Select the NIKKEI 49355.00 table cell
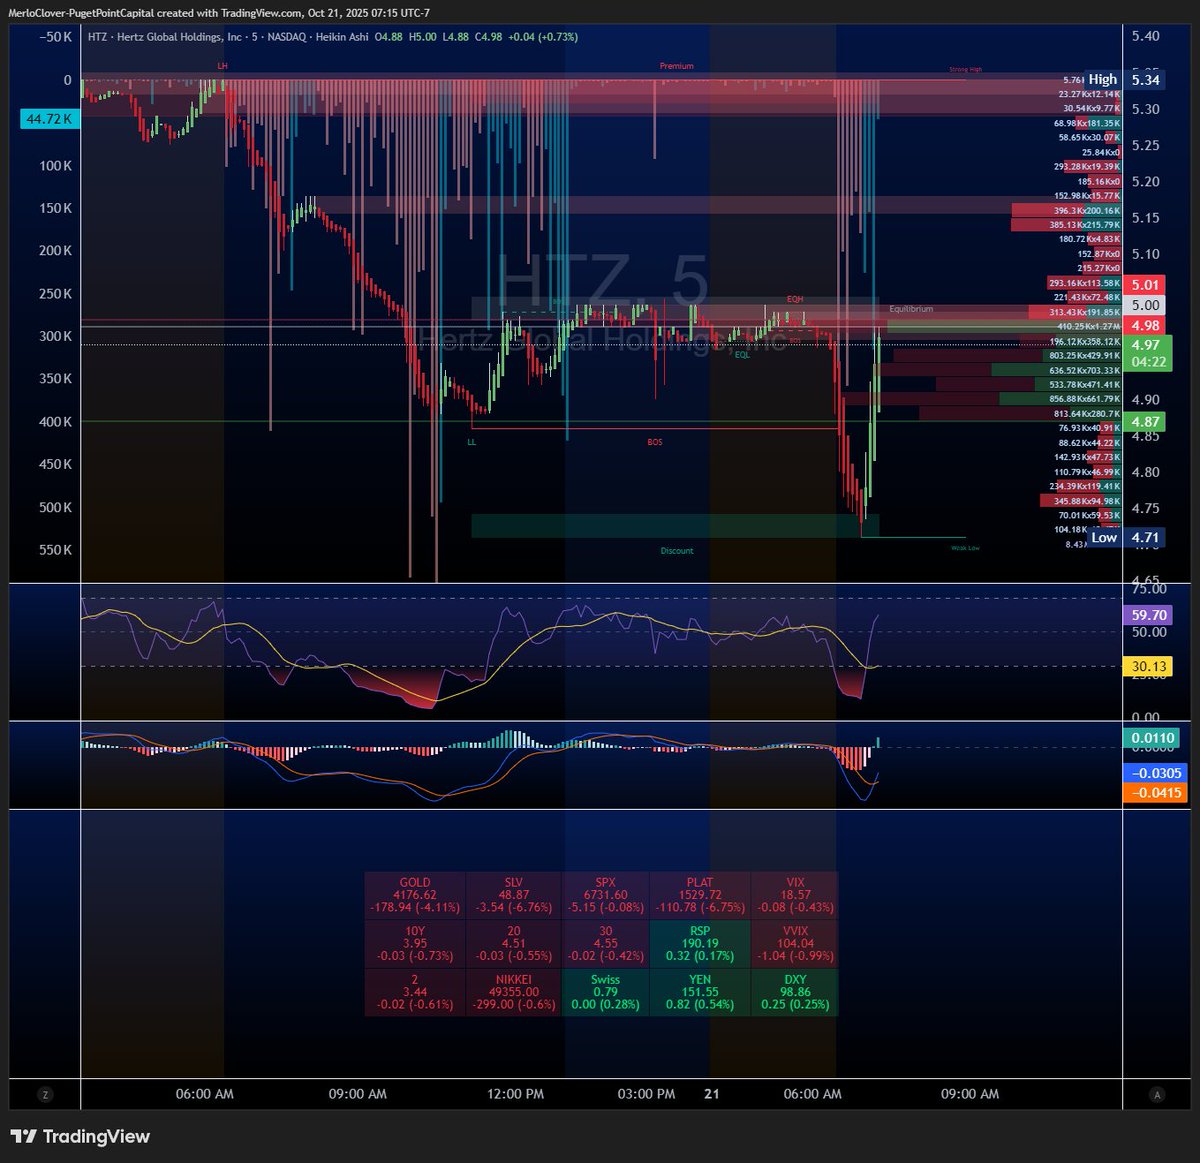Screen dimensions: 1200x1163 point(514,993)
